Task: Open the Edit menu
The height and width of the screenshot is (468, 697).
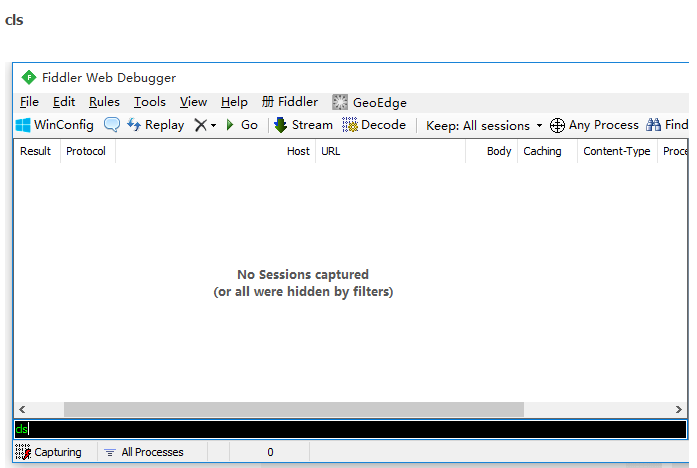Action: (64, 102)
